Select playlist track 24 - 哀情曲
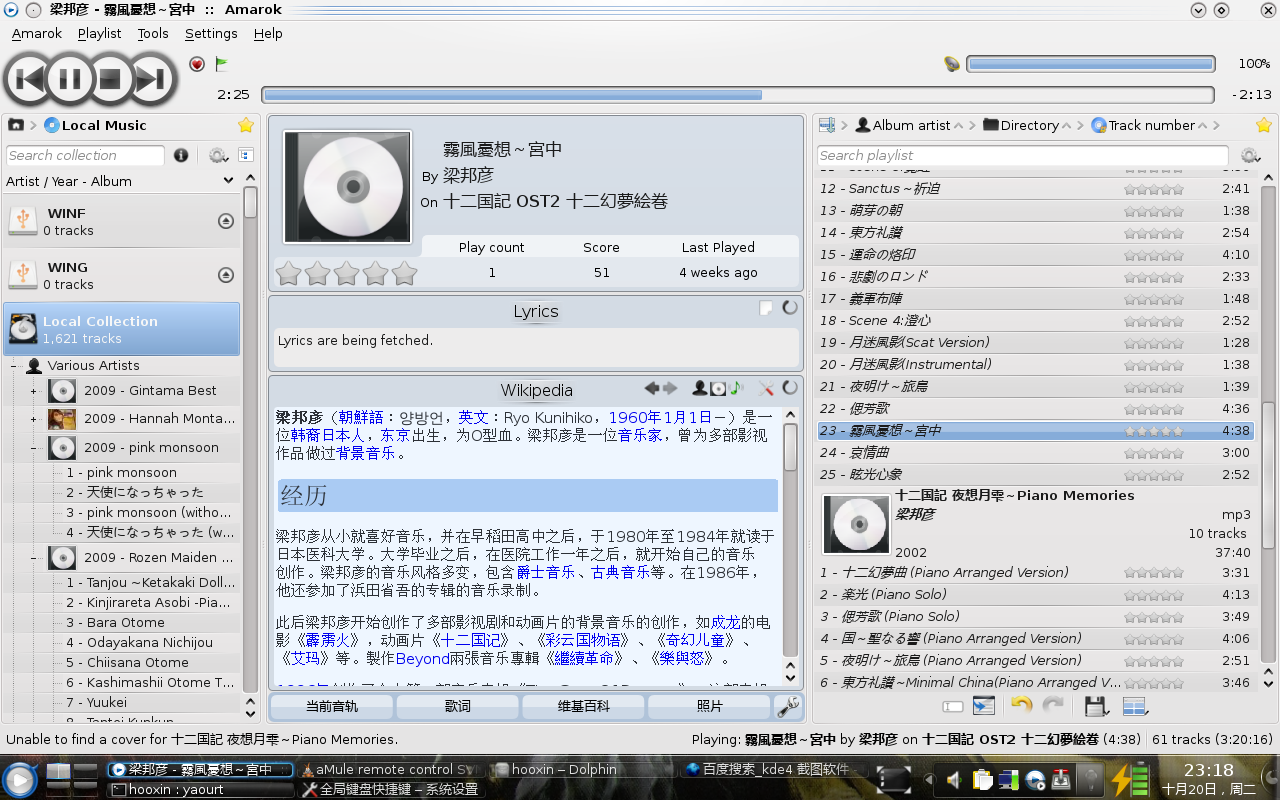 pos(1036,452)
